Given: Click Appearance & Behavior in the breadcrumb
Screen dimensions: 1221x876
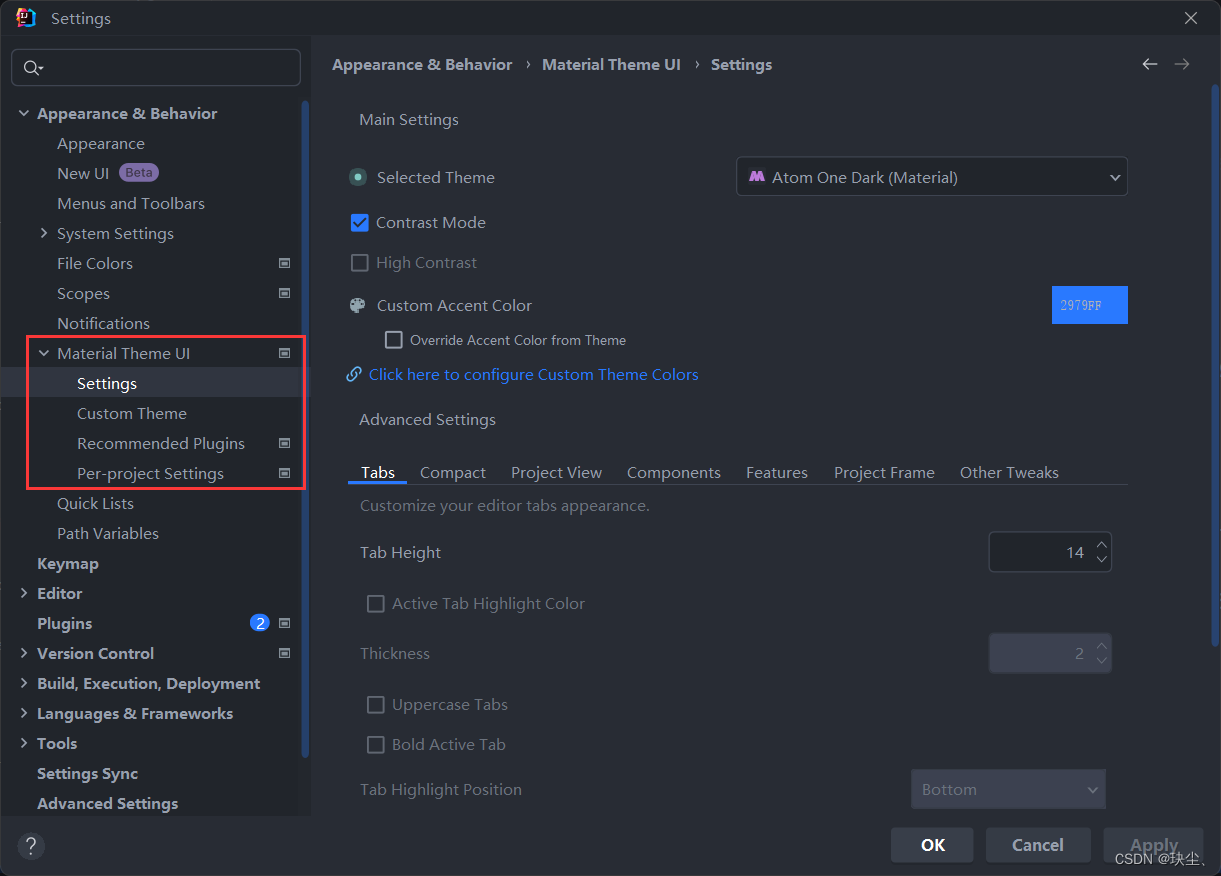Looking at the screenshot, I should [x=422, y=64].
